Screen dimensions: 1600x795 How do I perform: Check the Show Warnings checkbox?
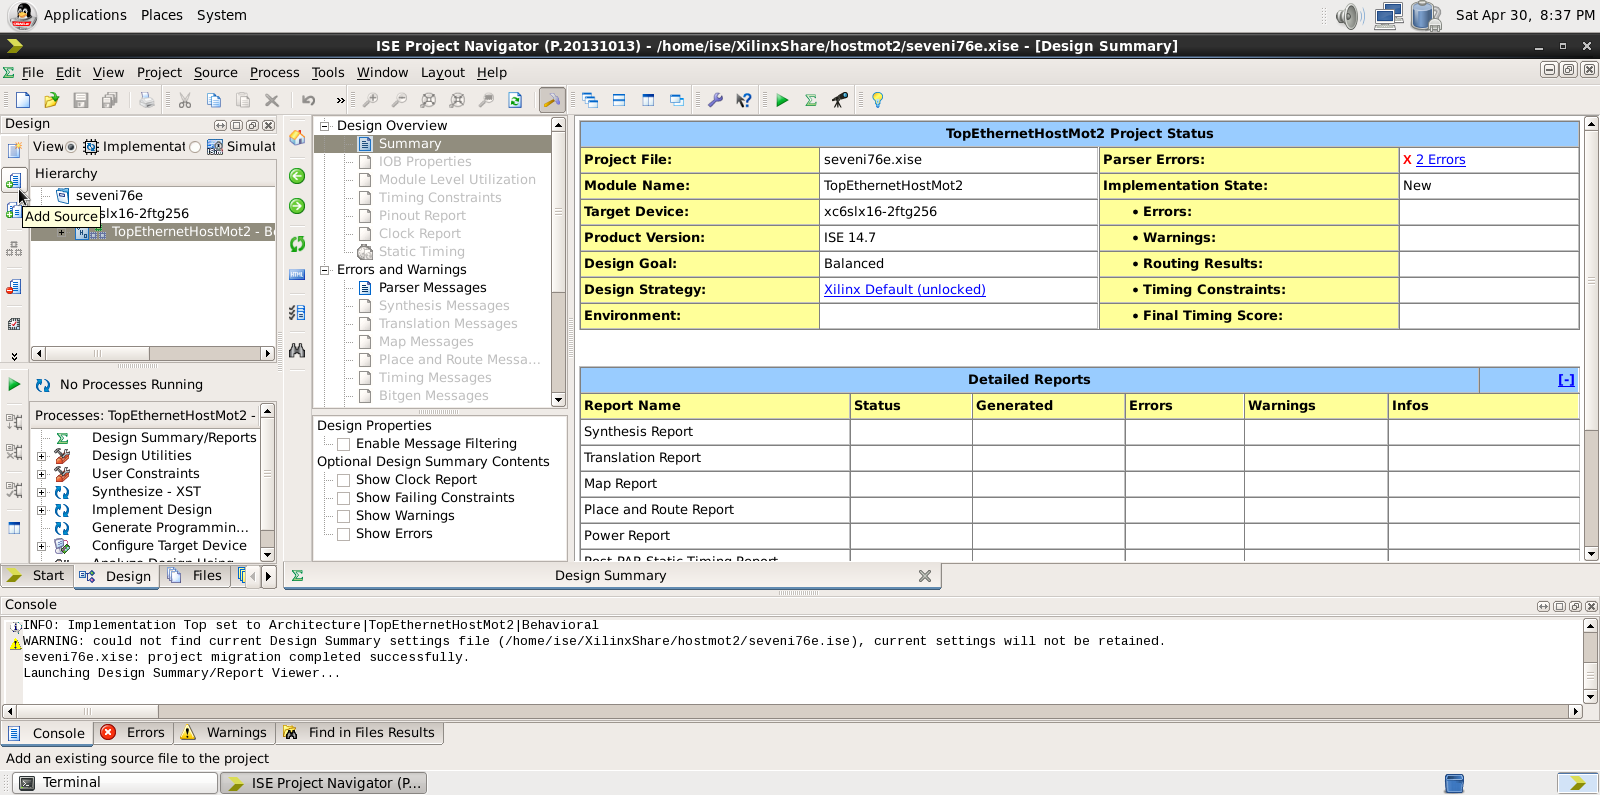(343, 516)
